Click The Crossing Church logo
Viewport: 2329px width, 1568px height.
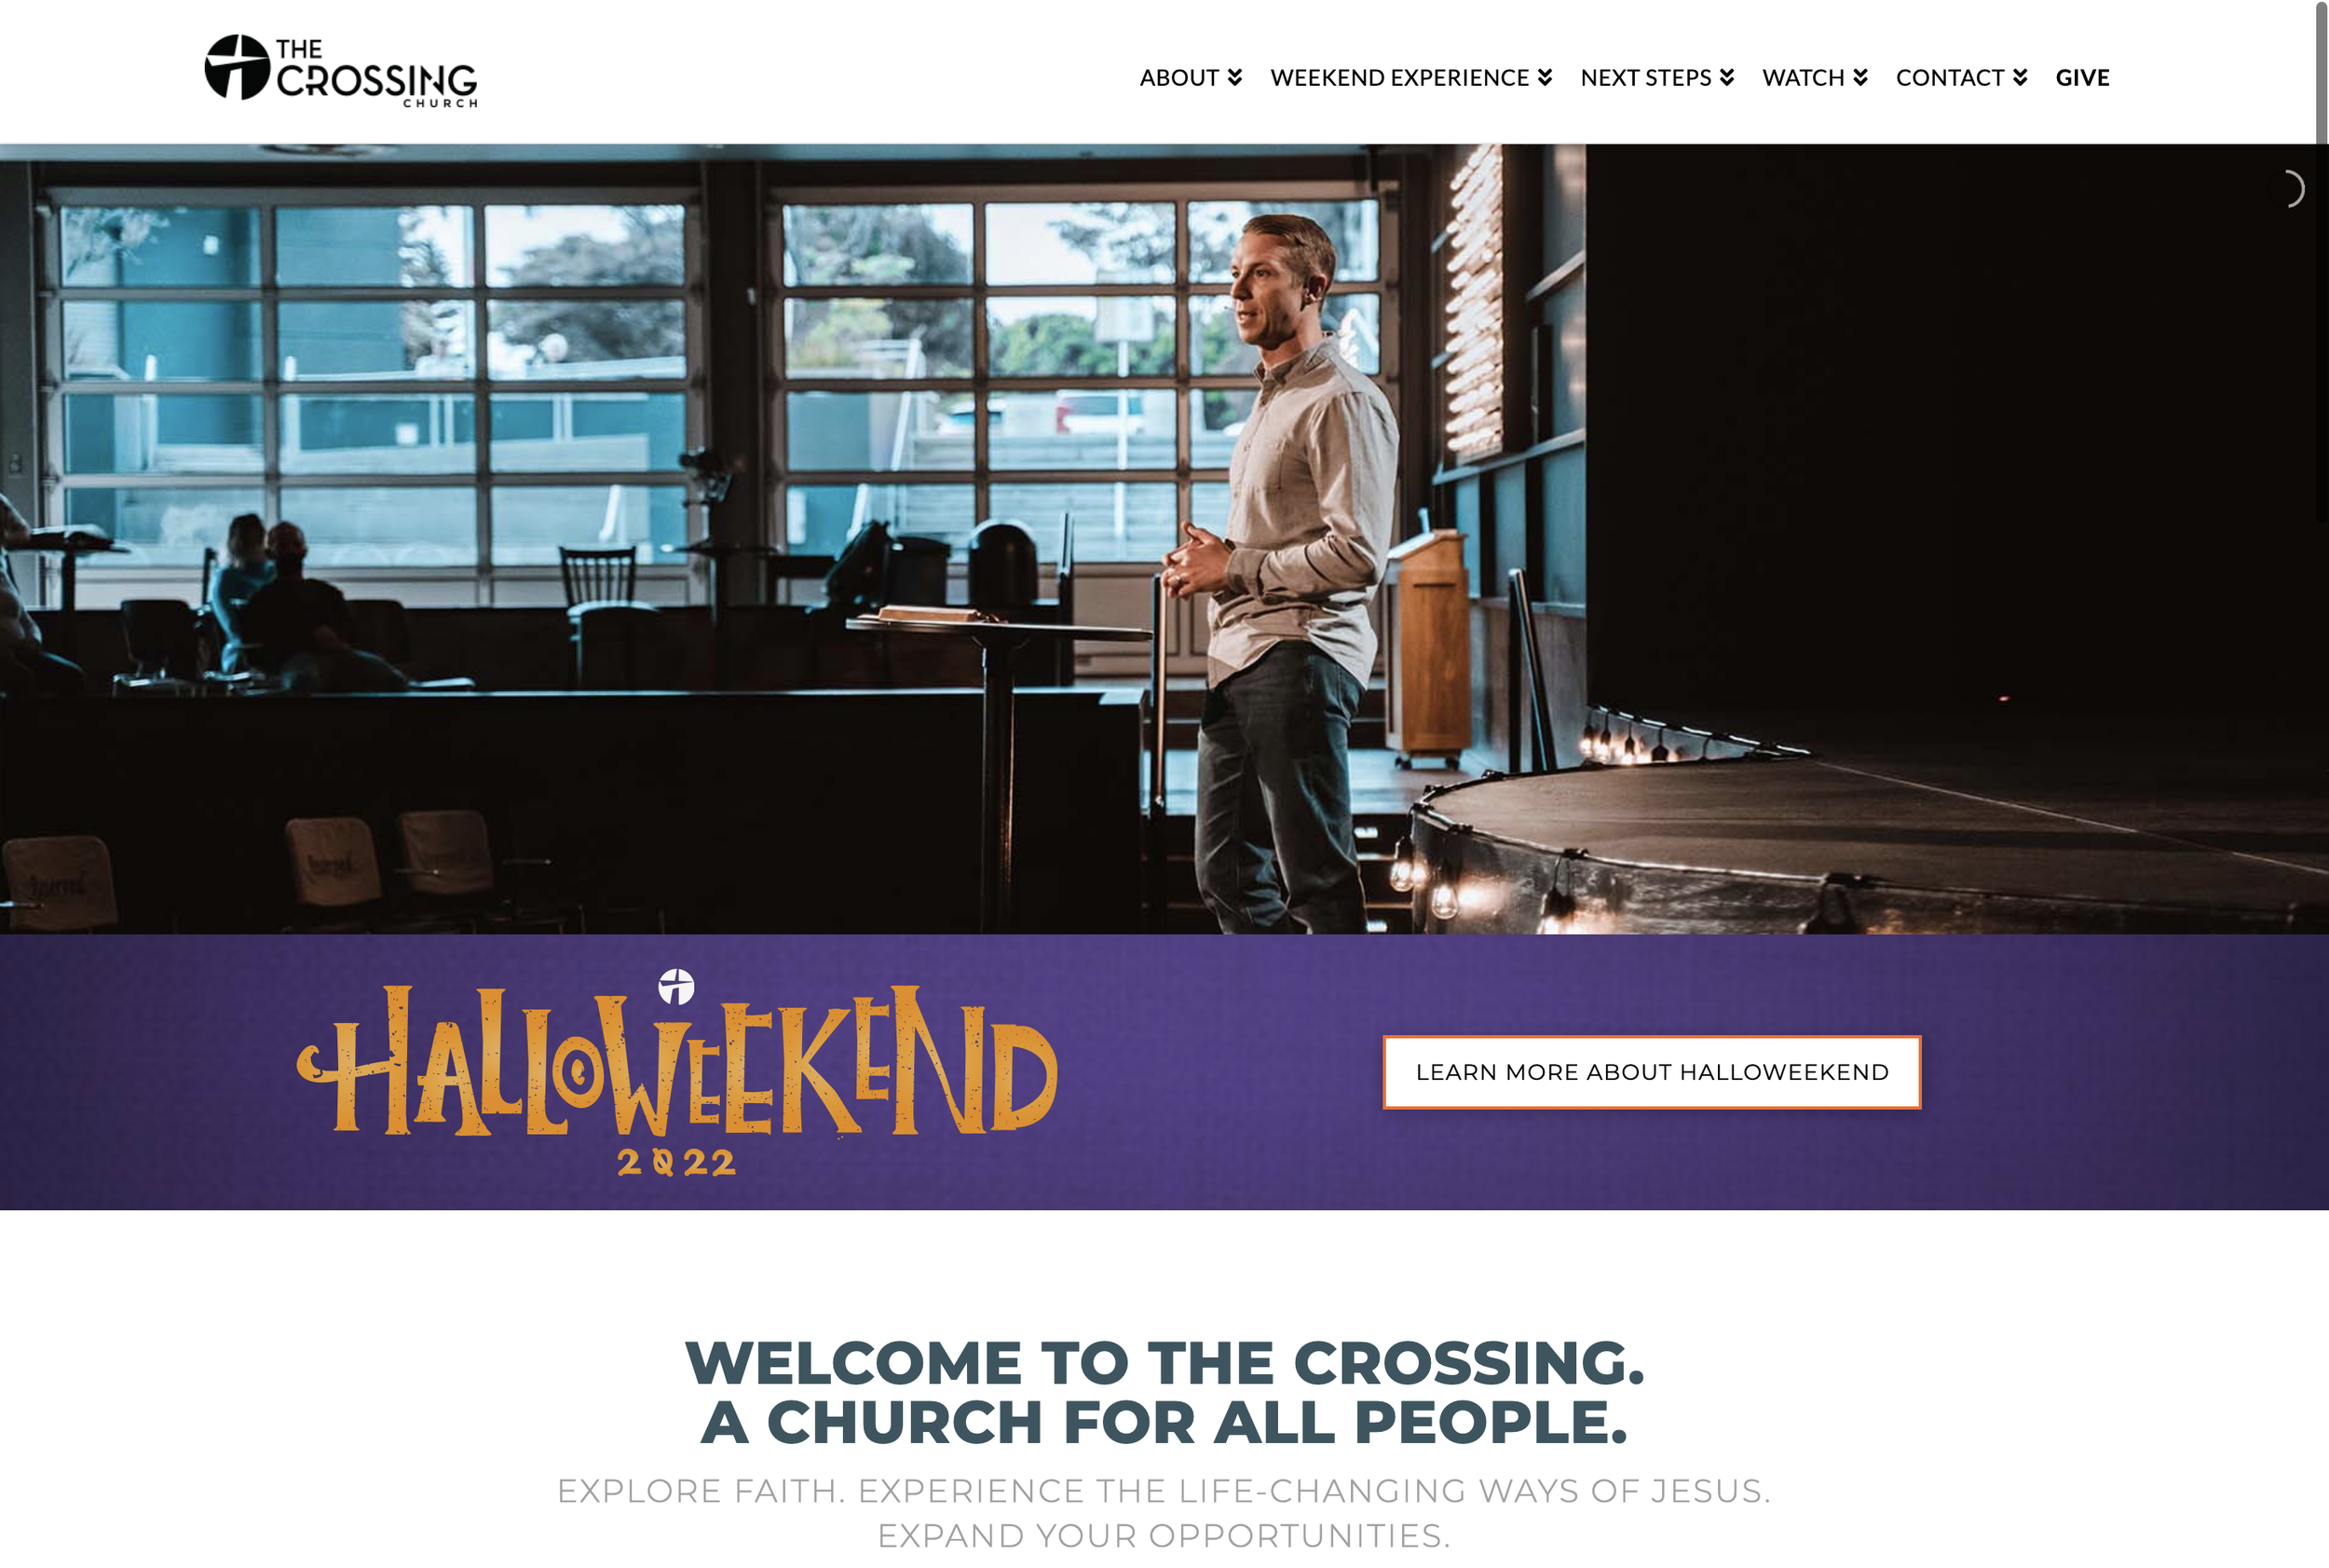(341, 71)
